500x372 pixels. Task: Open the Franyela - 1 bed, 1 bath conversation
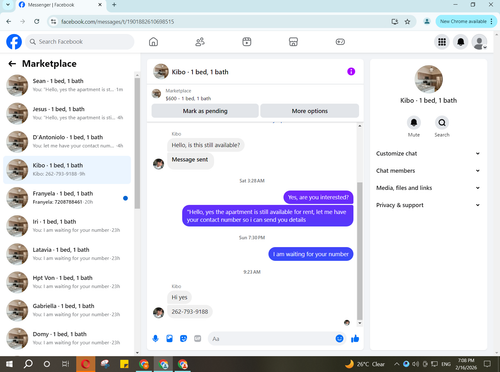pyautogui.click(x=67, y=198)
